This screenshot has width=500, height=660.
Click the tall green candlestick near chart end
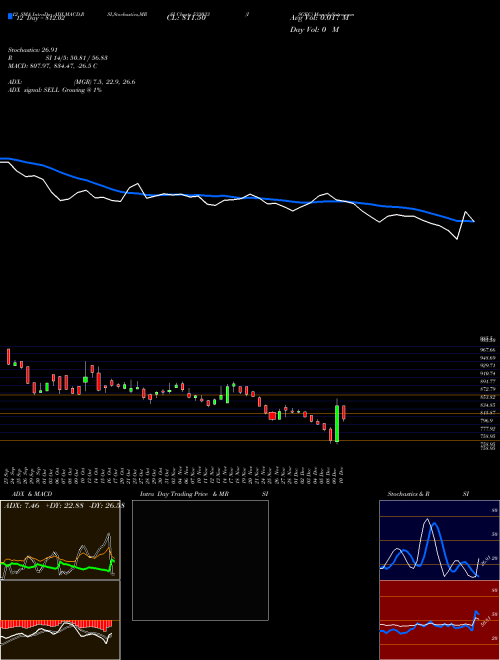pyautogui.click(x=337, y=423)
